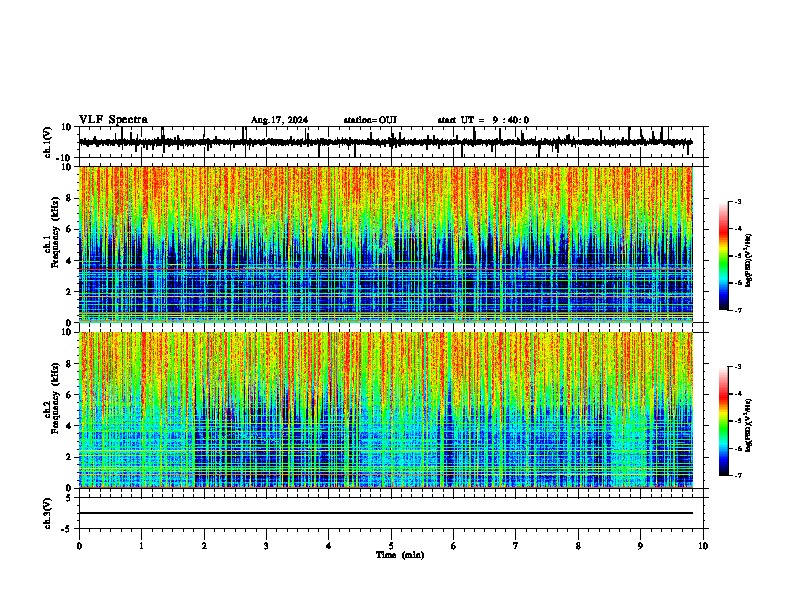This screenshot has height=612, width=792.
Task: Click the "Time (min)" axis label
Action: tap(400, 555)
